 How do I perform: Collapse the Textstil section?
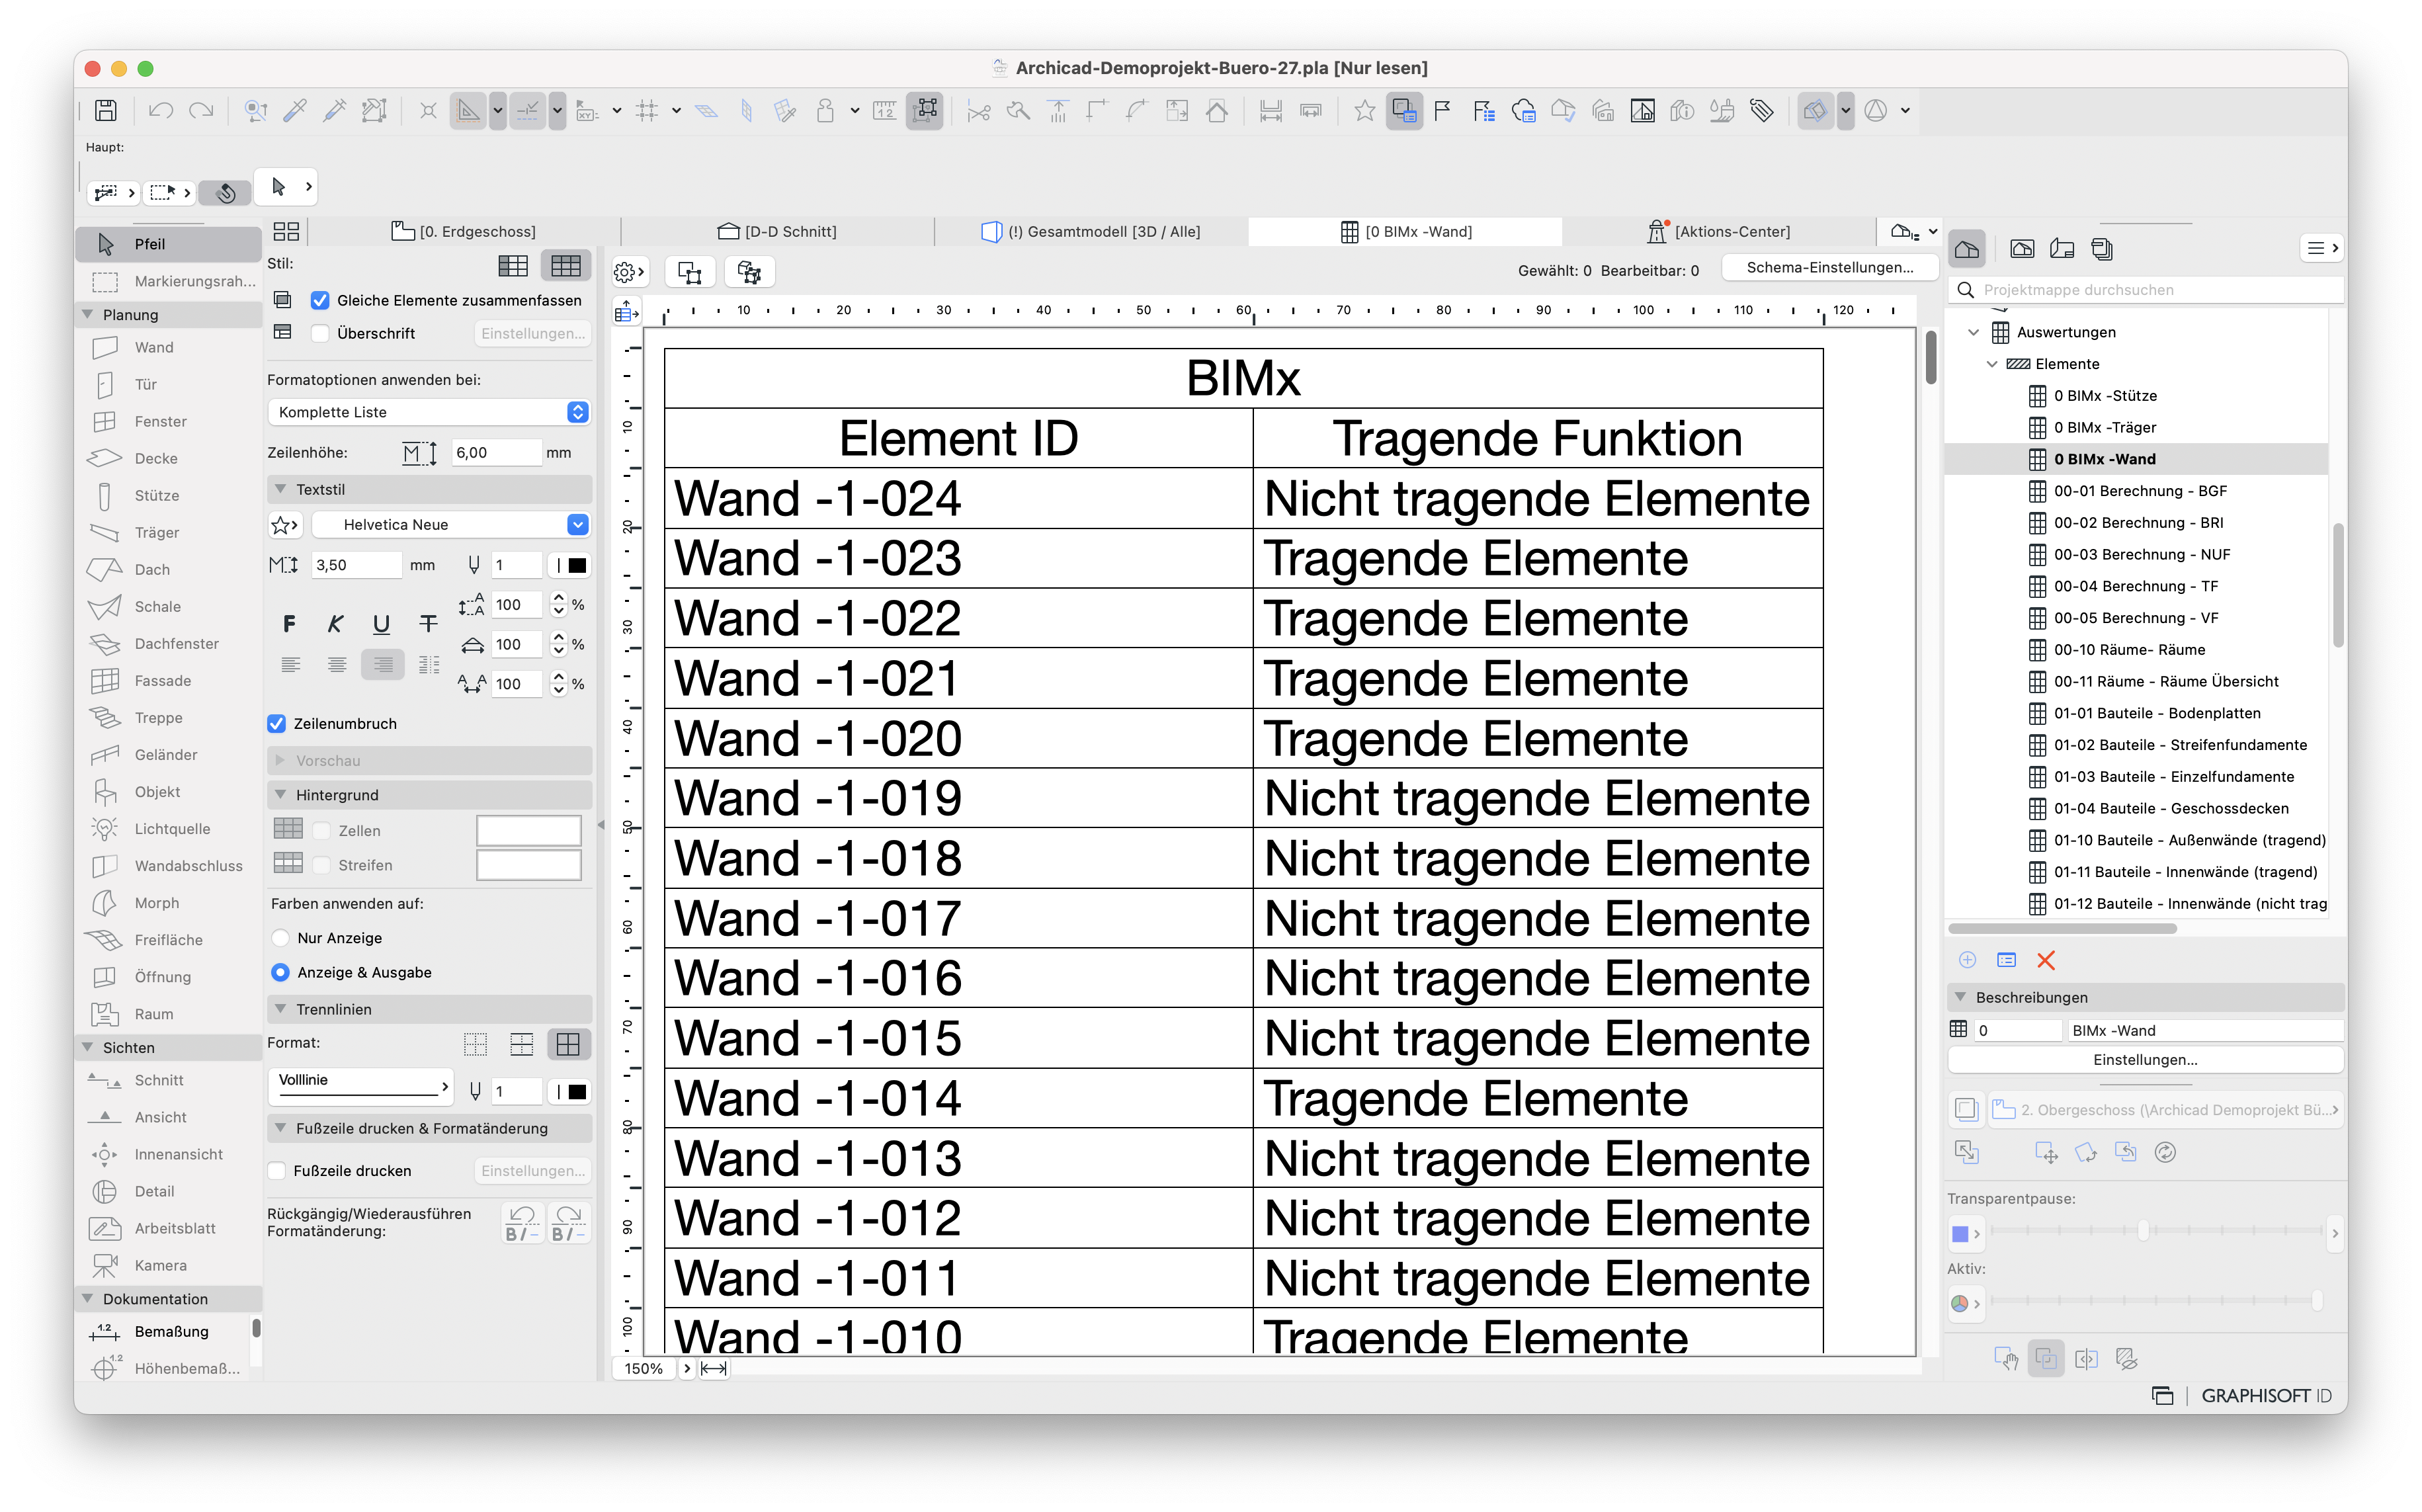[281, 489]
